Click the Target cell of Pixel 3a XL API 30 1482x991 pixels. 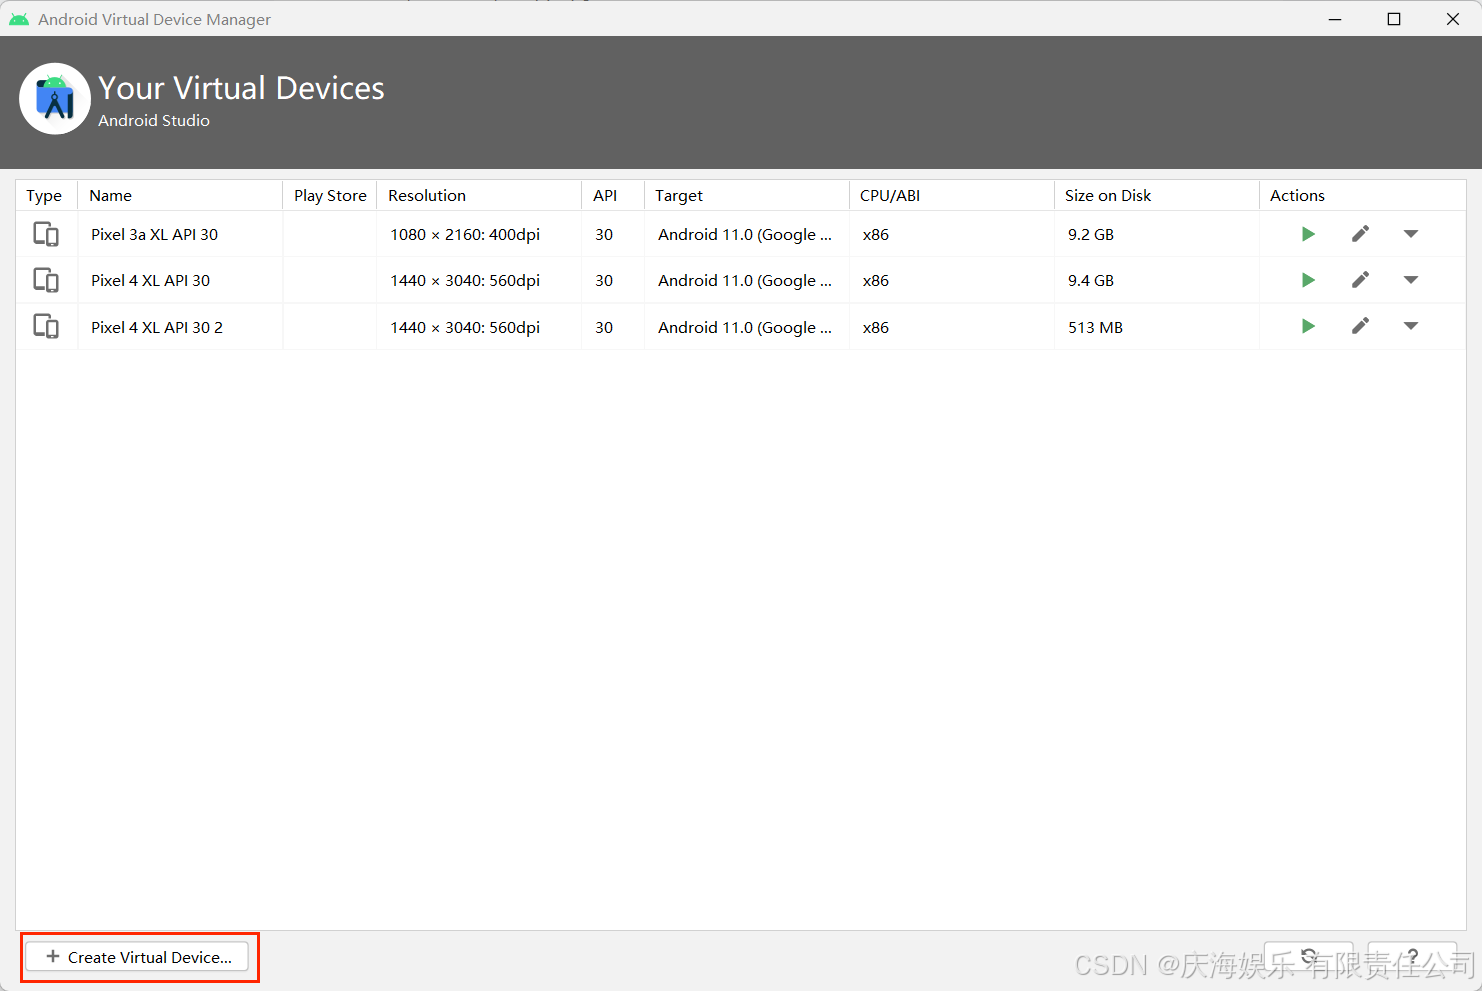point(747,234)
